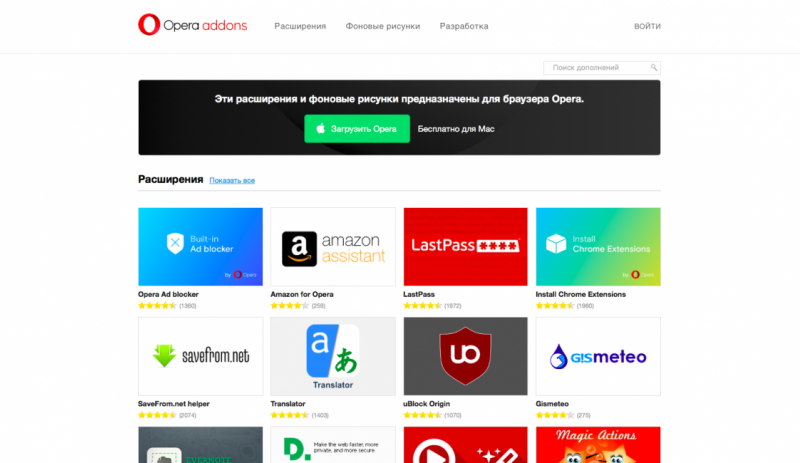Click the Opera Ad blocker star rating
Screen dimensions: 800x463
tap(157, 306)
